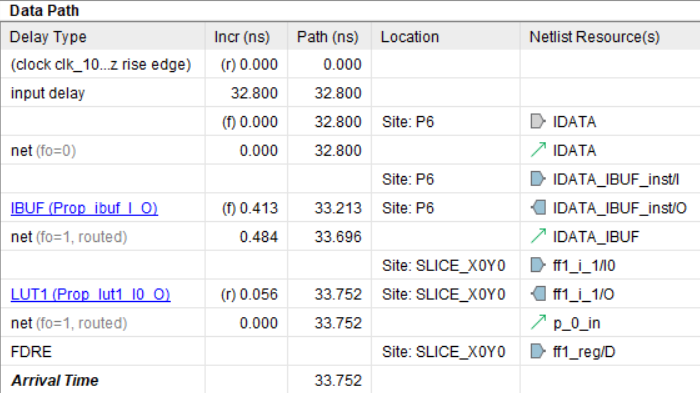Screen dimensions: 700x393
Task: Click the p_0_in net resource name
Action: point(576,323)
